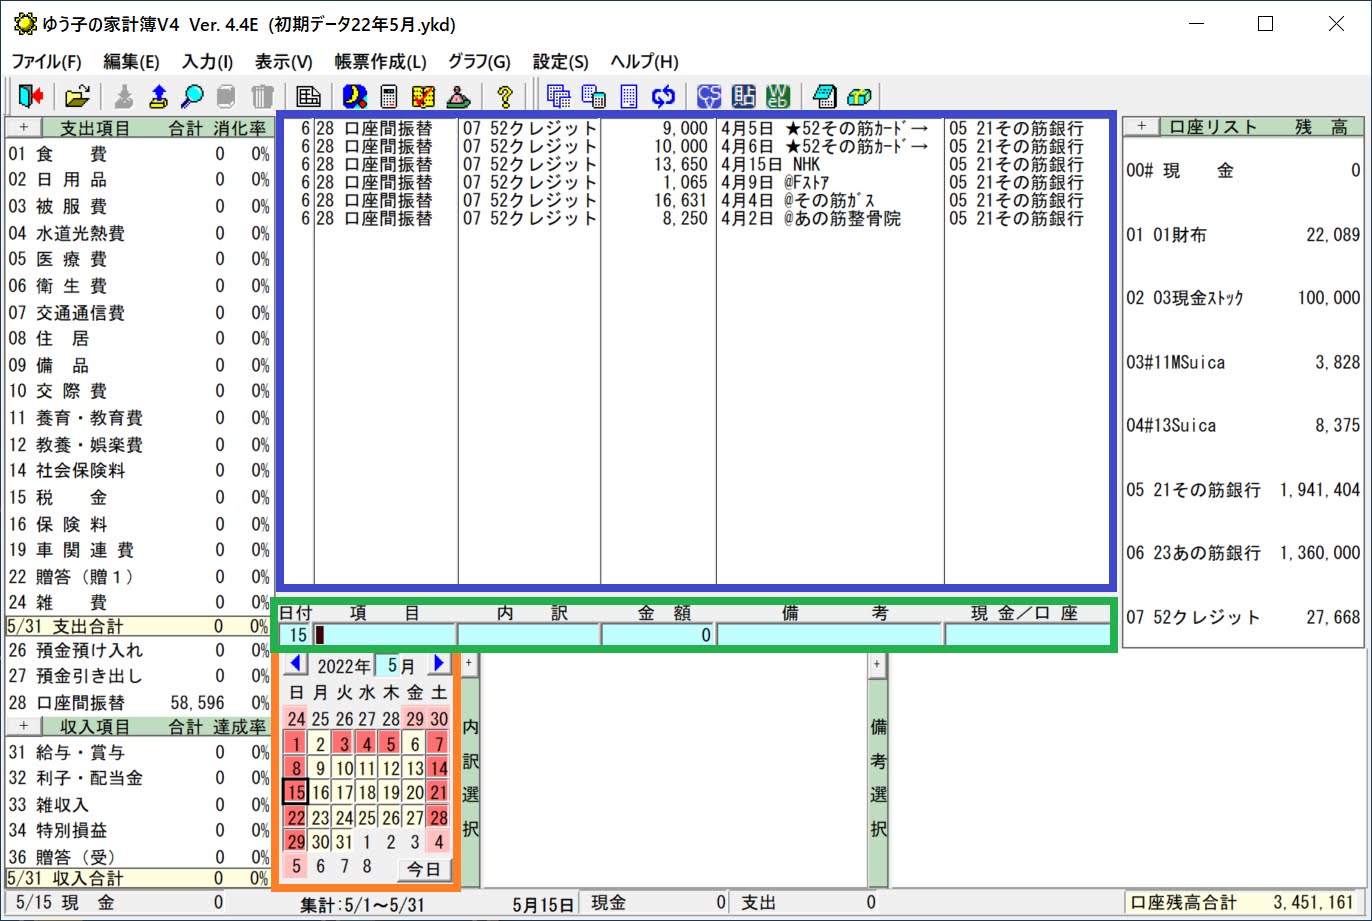The image size is (1372, 921).
Task: Select 01 食費 expense category
Action: coord(137,155)
